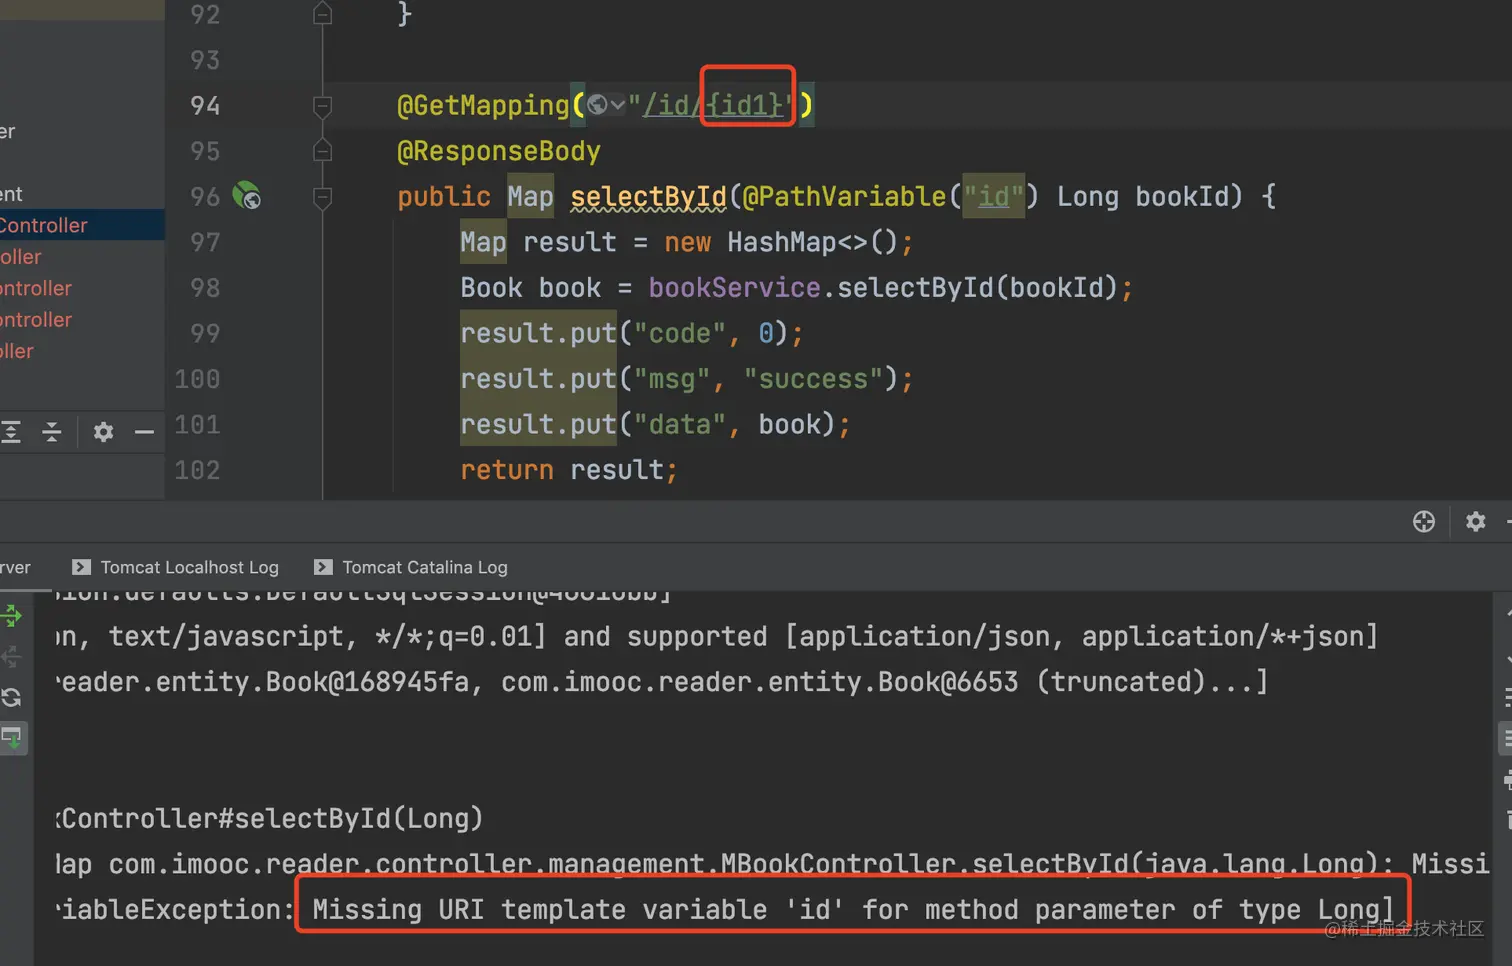
Task: Click the @GetMapping annotation
Action: coord(483,105)
